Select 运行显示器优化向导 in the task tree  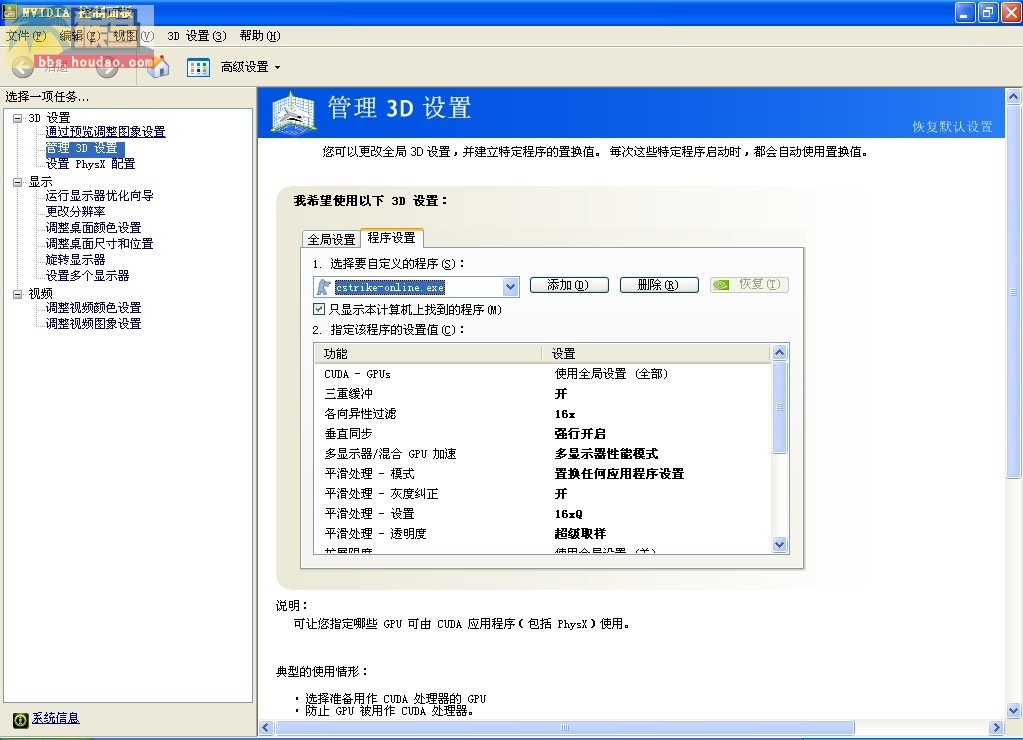coord(99,196)
